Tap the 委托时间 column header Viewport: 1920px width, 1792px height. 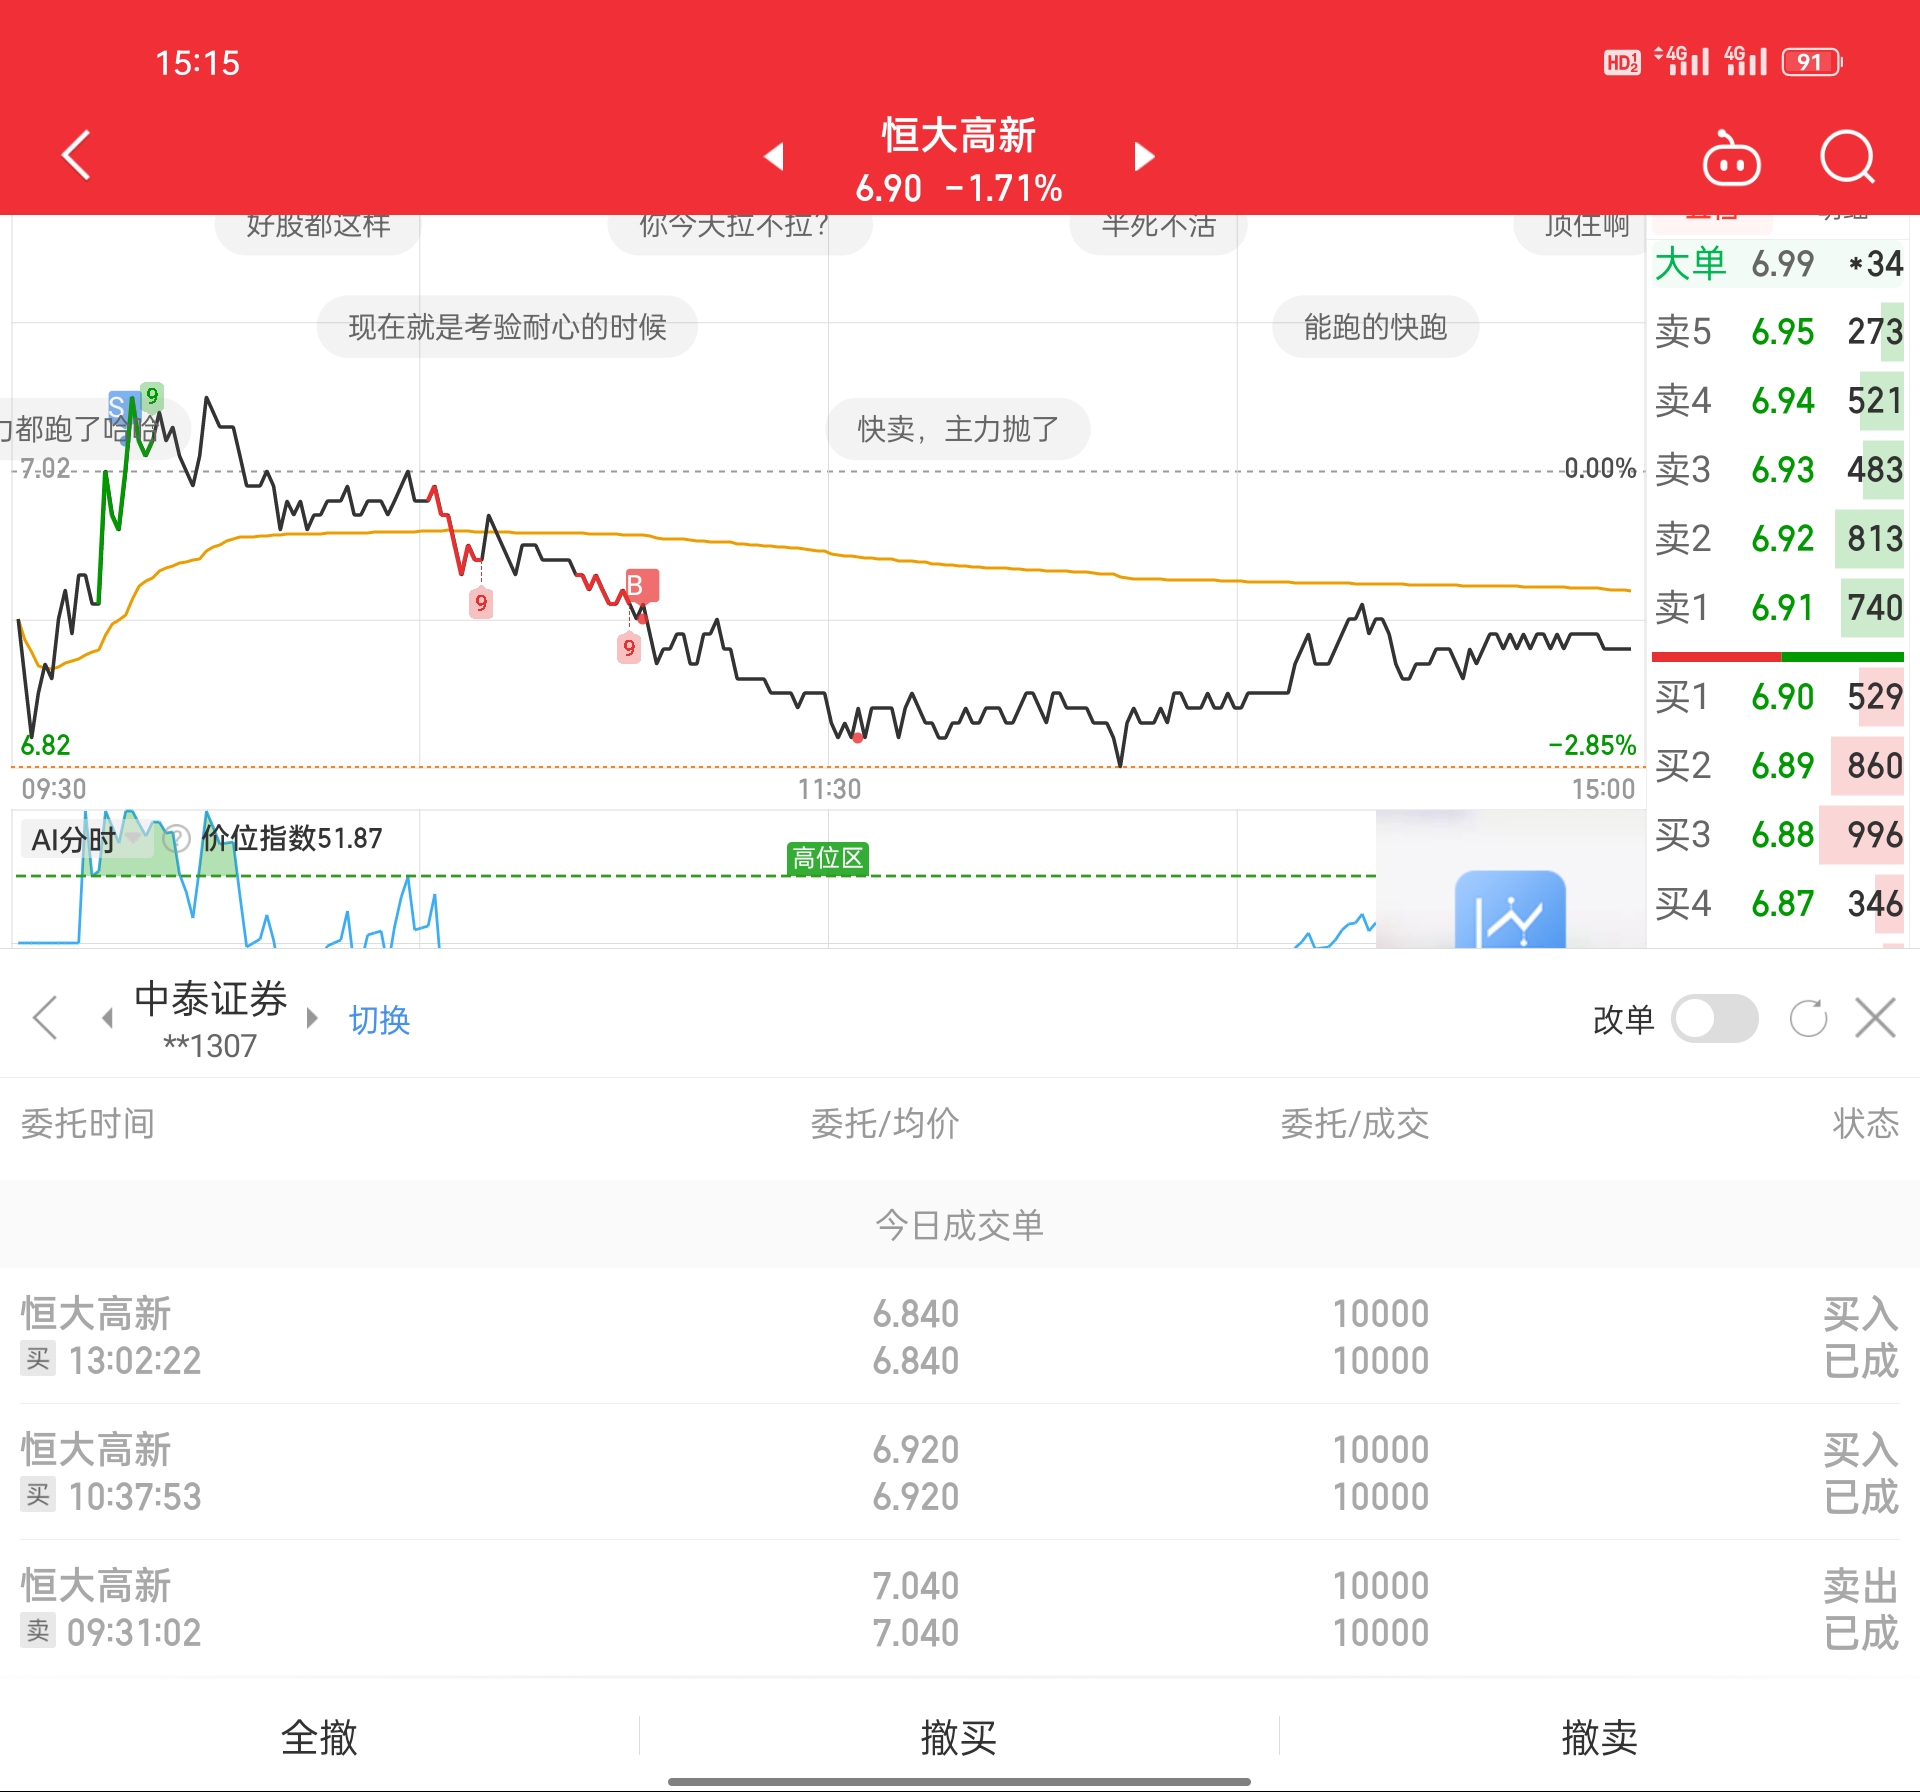88,1123
